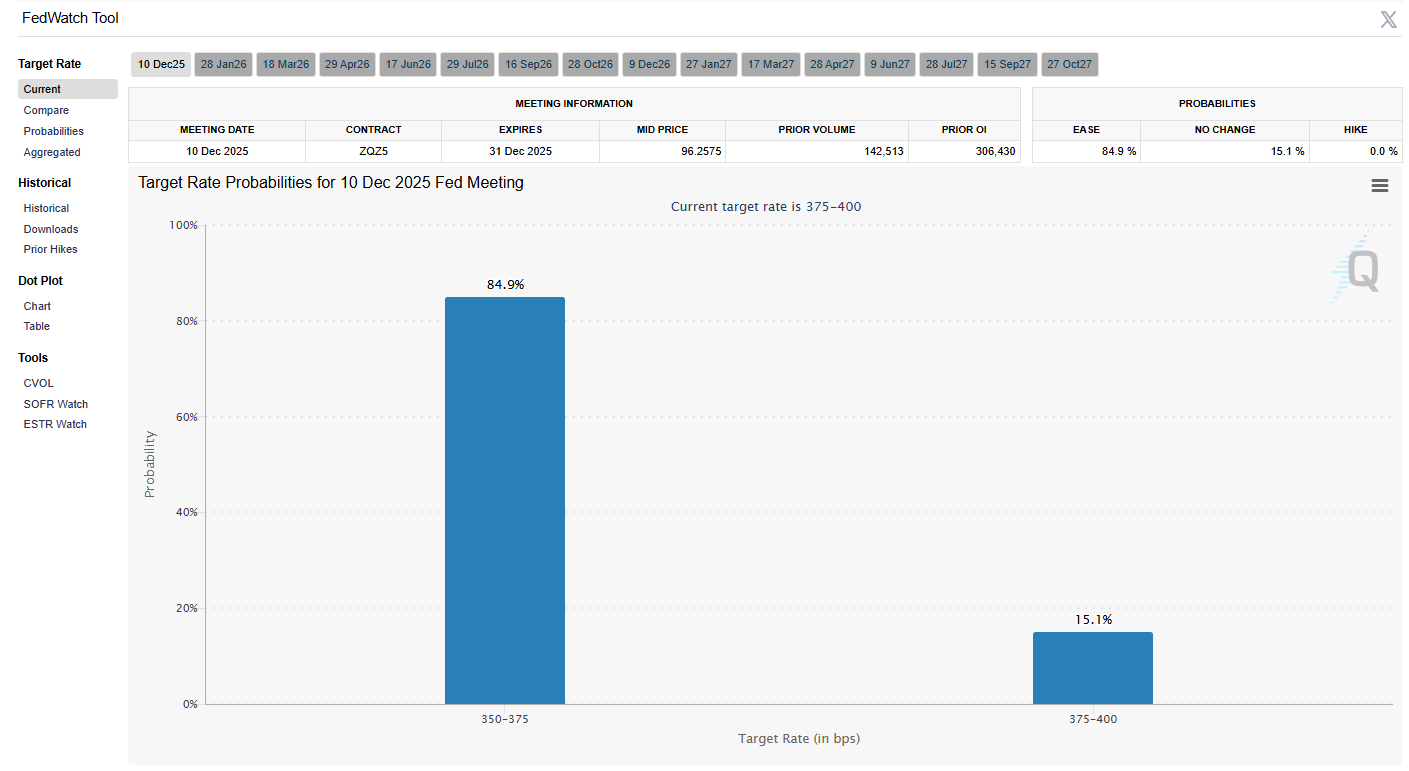The height and width of the screenshot is (771, 1409).
Task: Open the Dot Plot Chart
Action: [x=37, y=306]
